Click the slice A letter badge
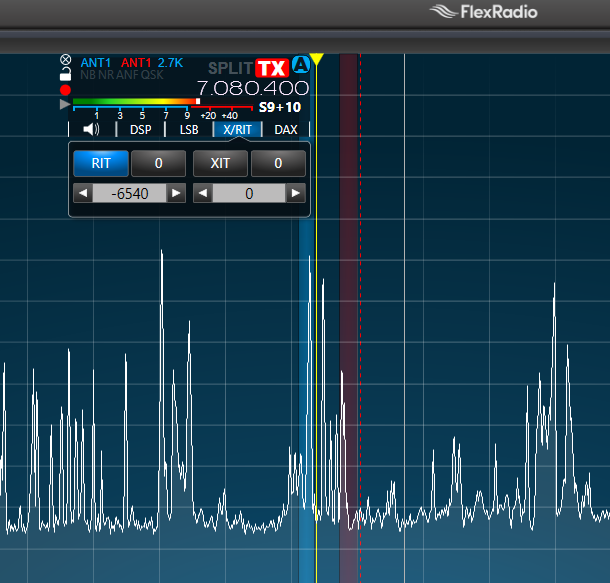Screen dimensions: 610x583 [301, 65]
